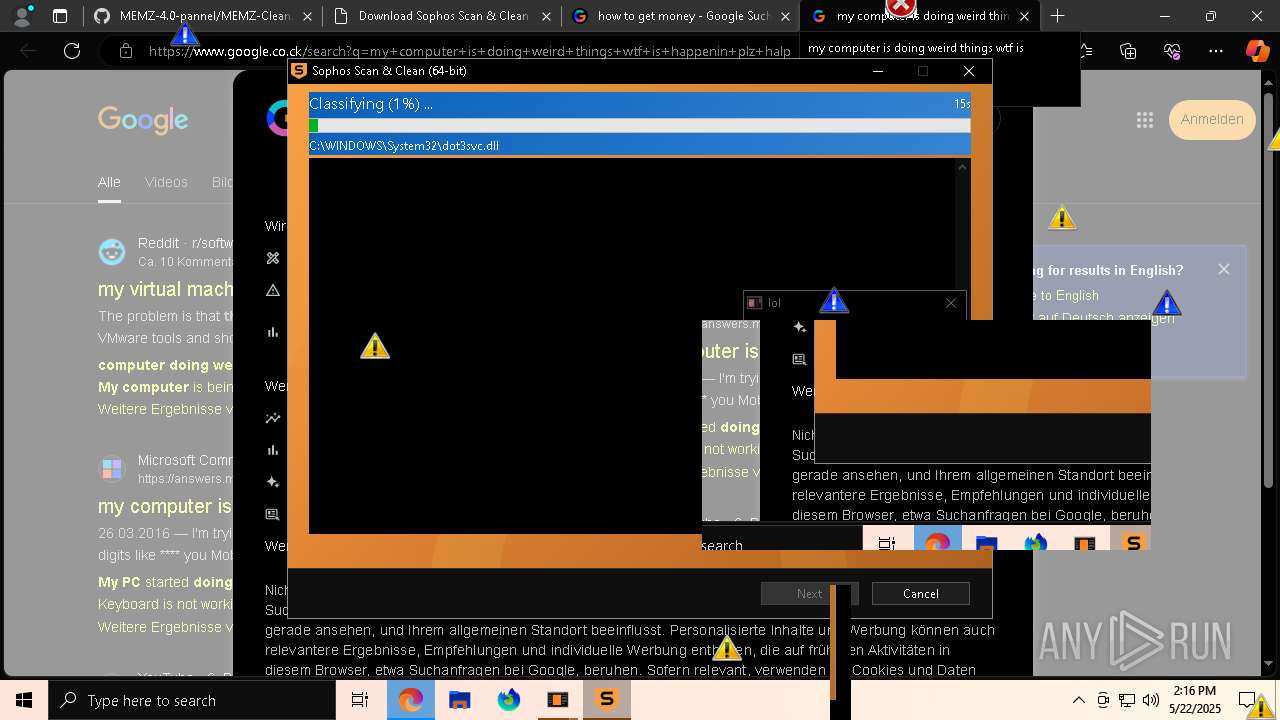The width and height of the screenshot is (1280, 720).
Task: Click the 'auf Deutsch anzeigen' link
Action: click(1106, 318)
